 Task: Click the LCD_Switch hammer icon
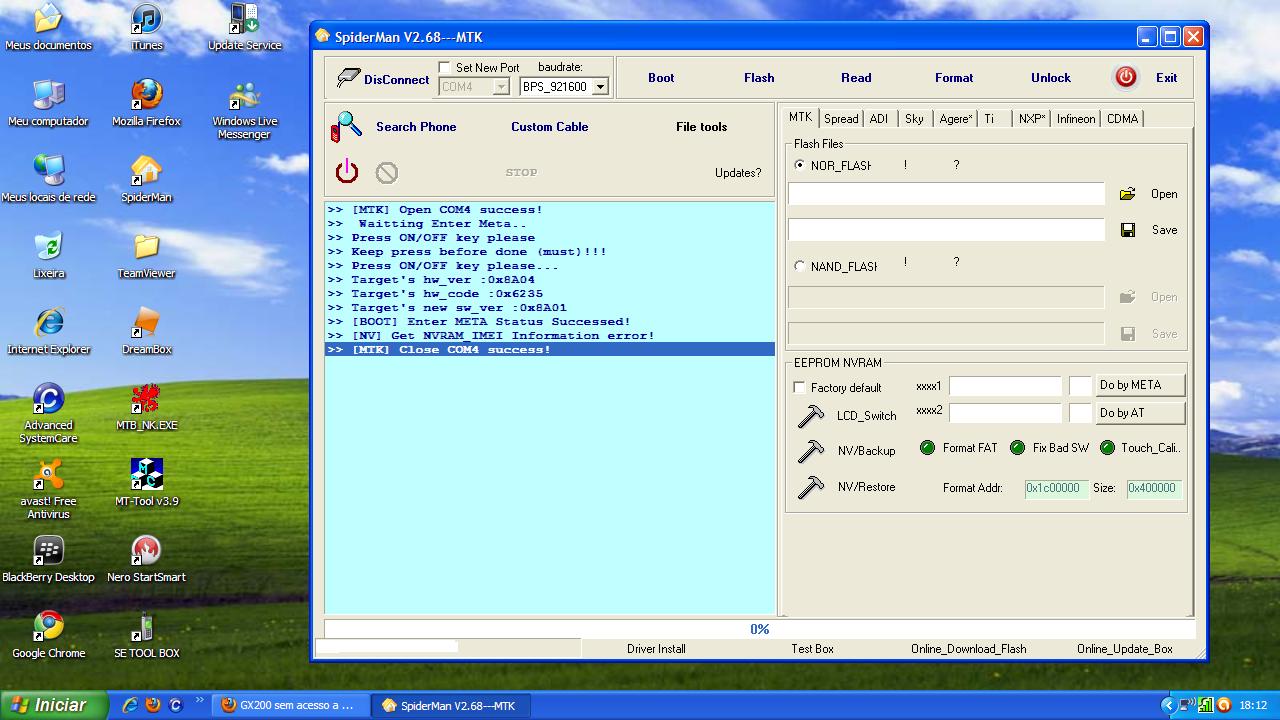point(810,415)
